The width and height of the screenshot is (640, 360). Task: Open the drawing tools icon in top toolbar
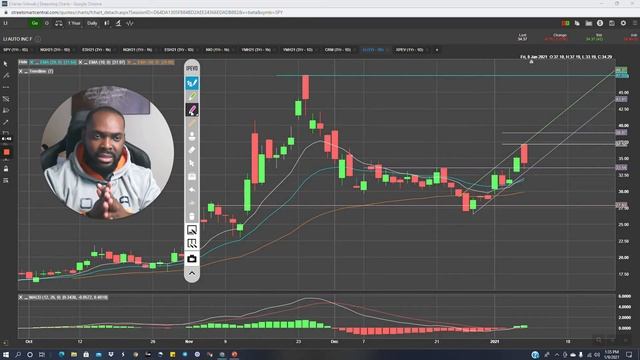(118, 23)
